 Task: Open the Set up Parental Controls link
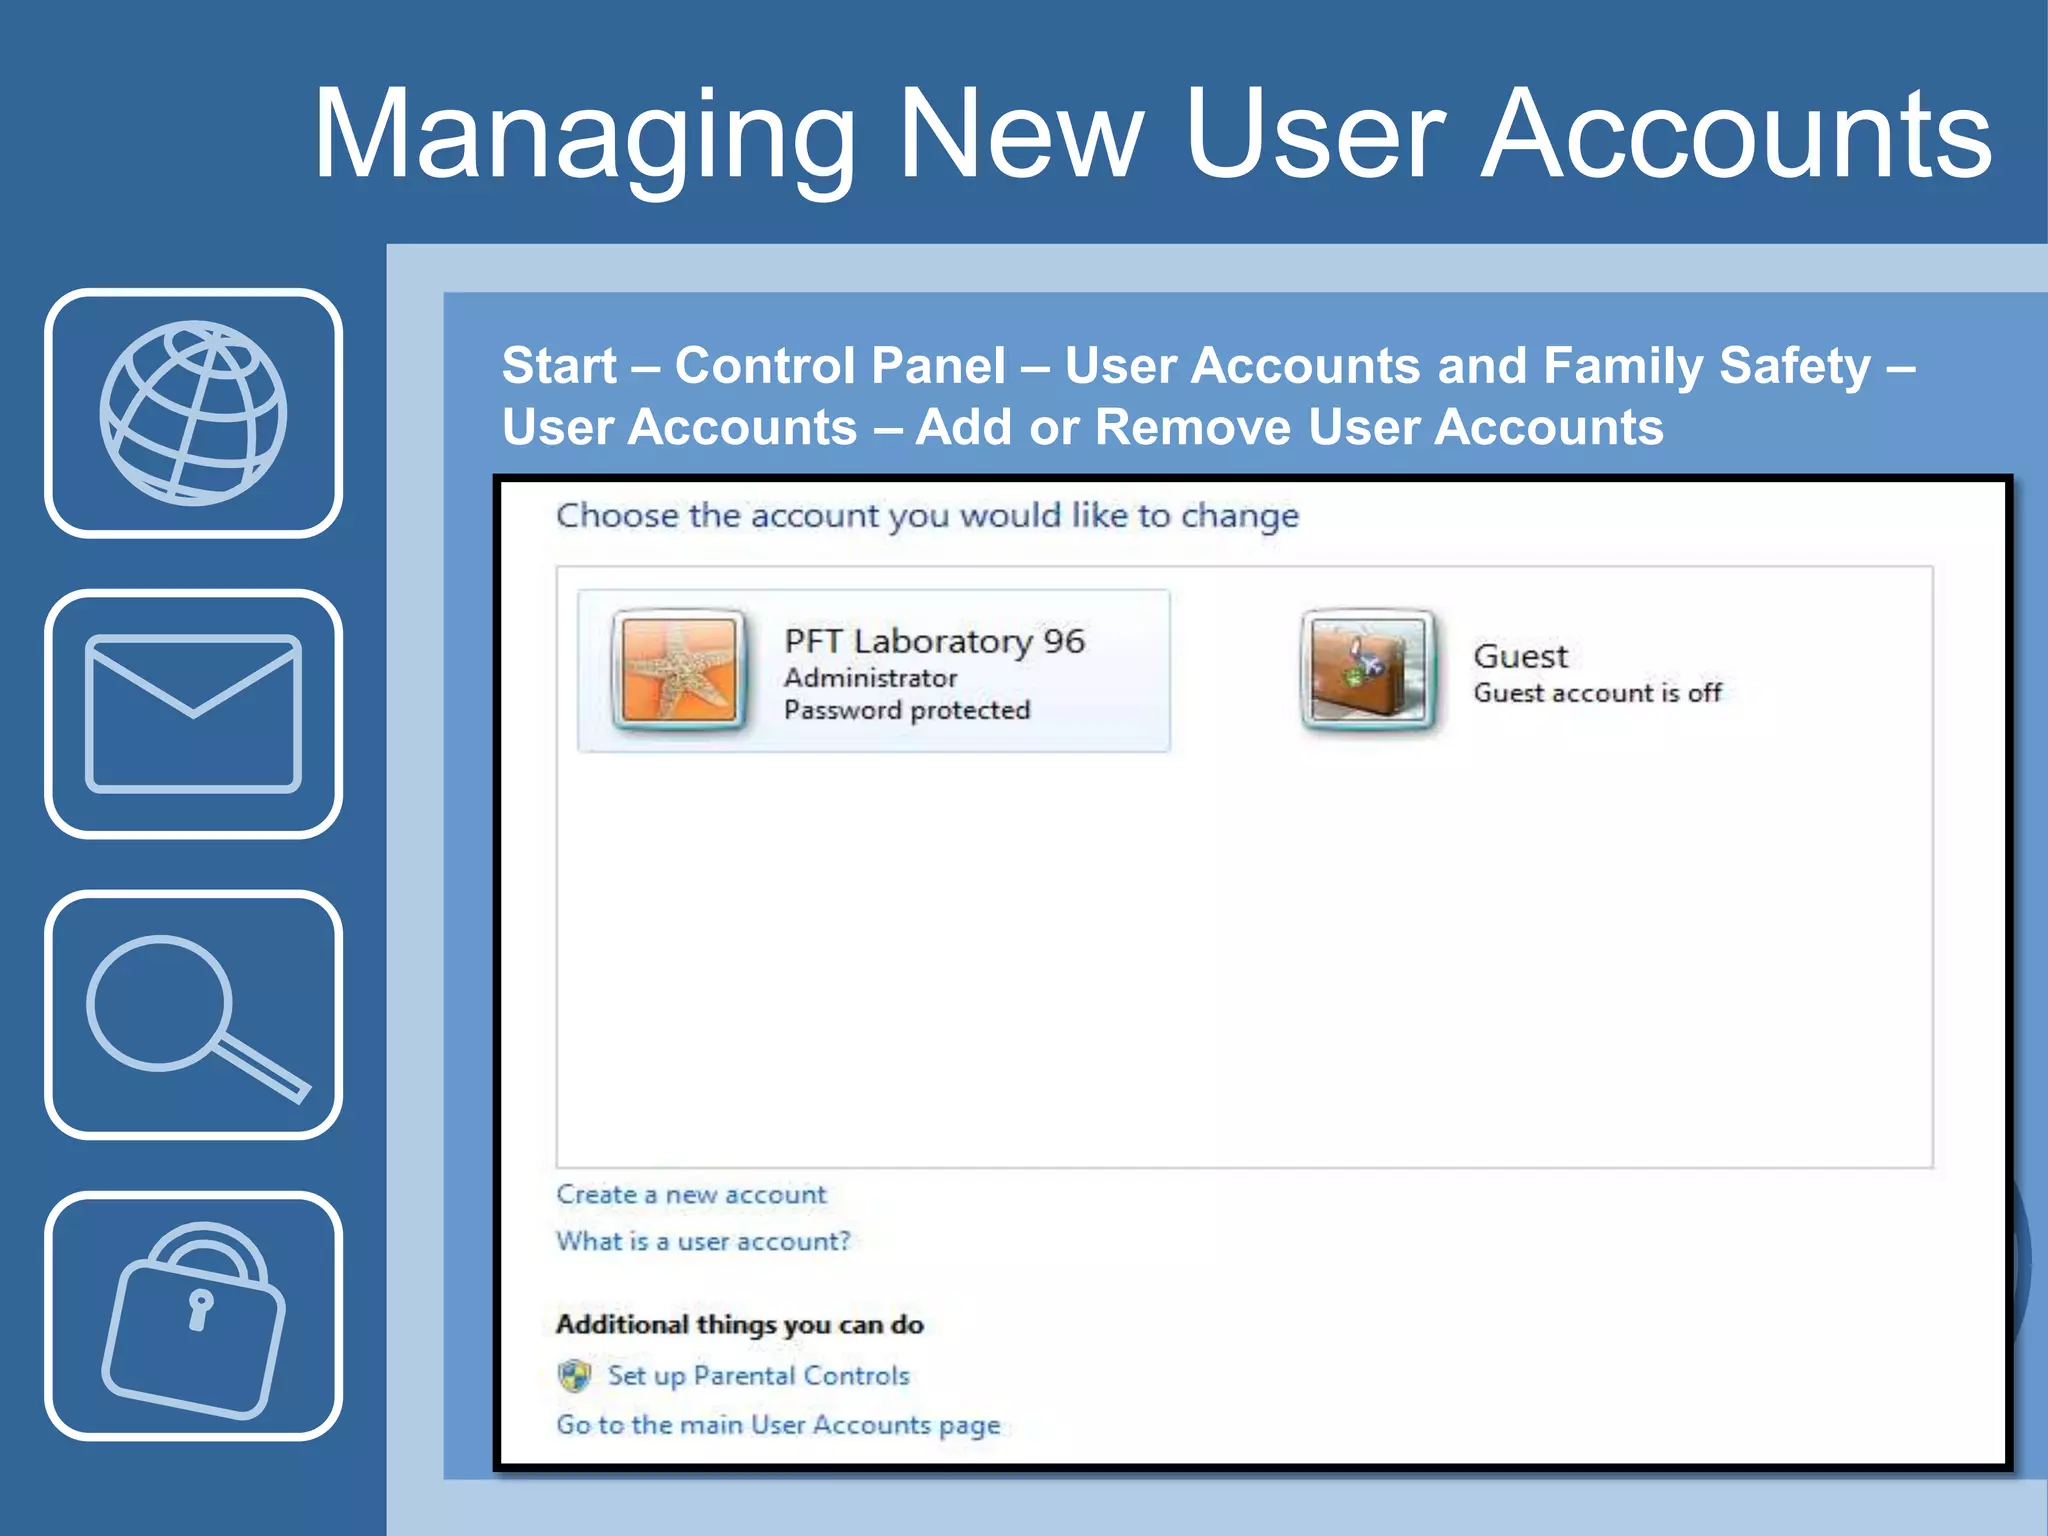[x=758, y=1376]
